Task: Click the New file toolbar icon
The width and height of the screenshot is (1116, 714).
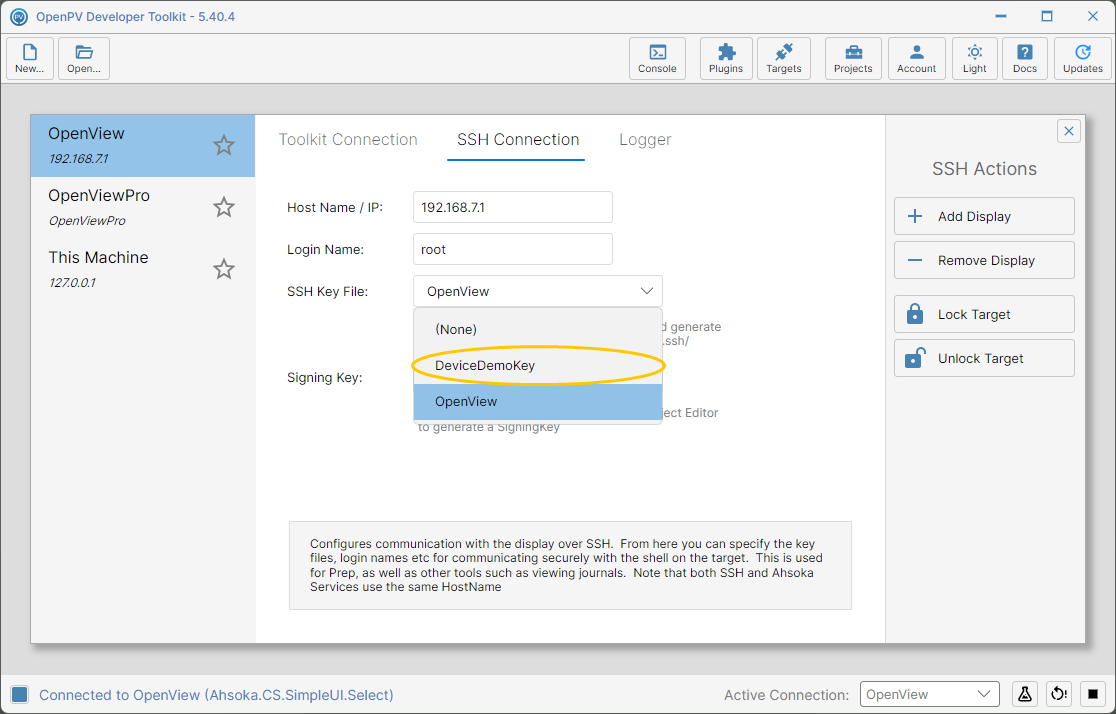Action: coord(30,58)
